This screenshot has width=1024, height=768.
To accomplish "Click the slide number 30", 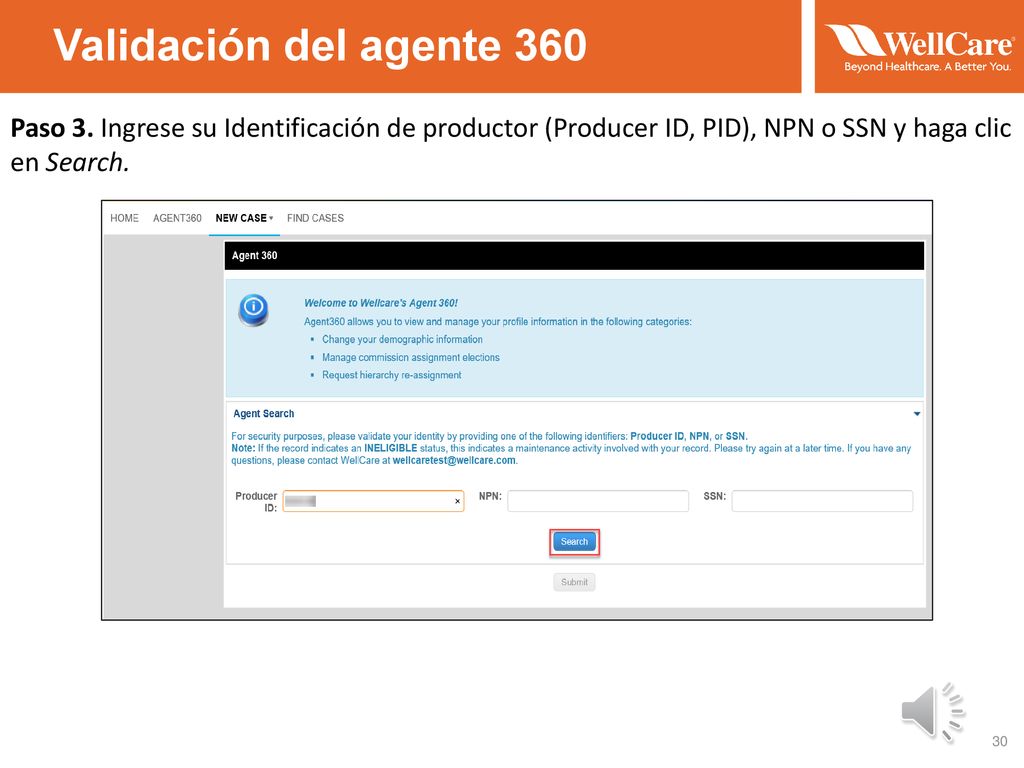I will (999, 741).
